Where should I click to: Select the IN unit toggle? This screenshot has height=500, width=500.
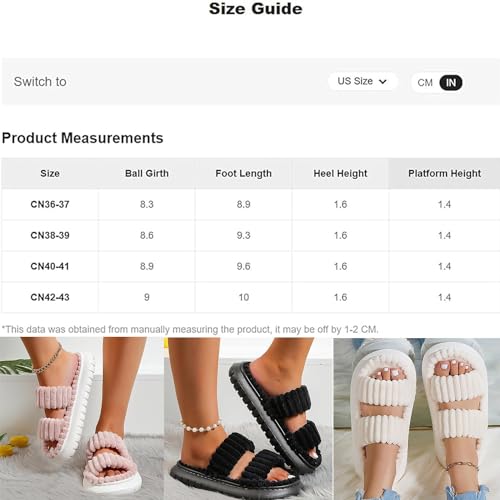pyautogui.click(x=451, y=82)
